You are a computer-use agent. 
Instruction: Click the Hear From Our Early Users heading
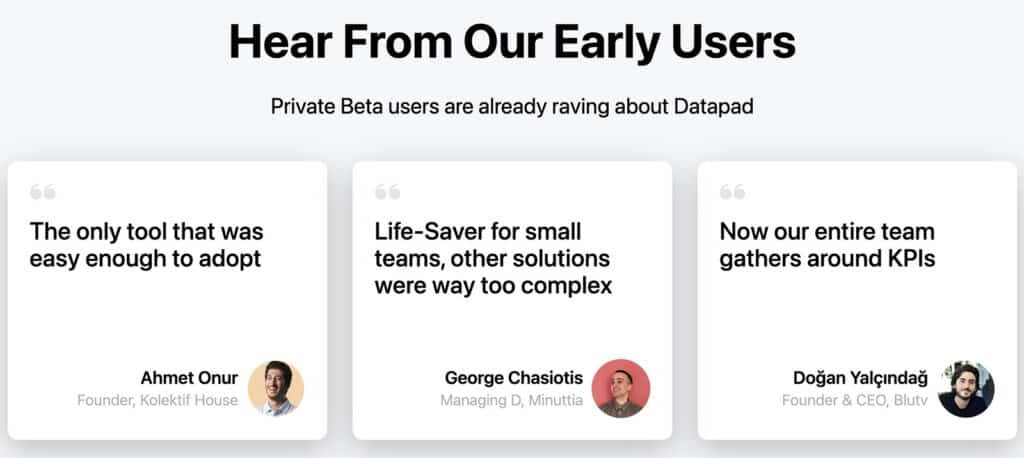click(512, 41)
